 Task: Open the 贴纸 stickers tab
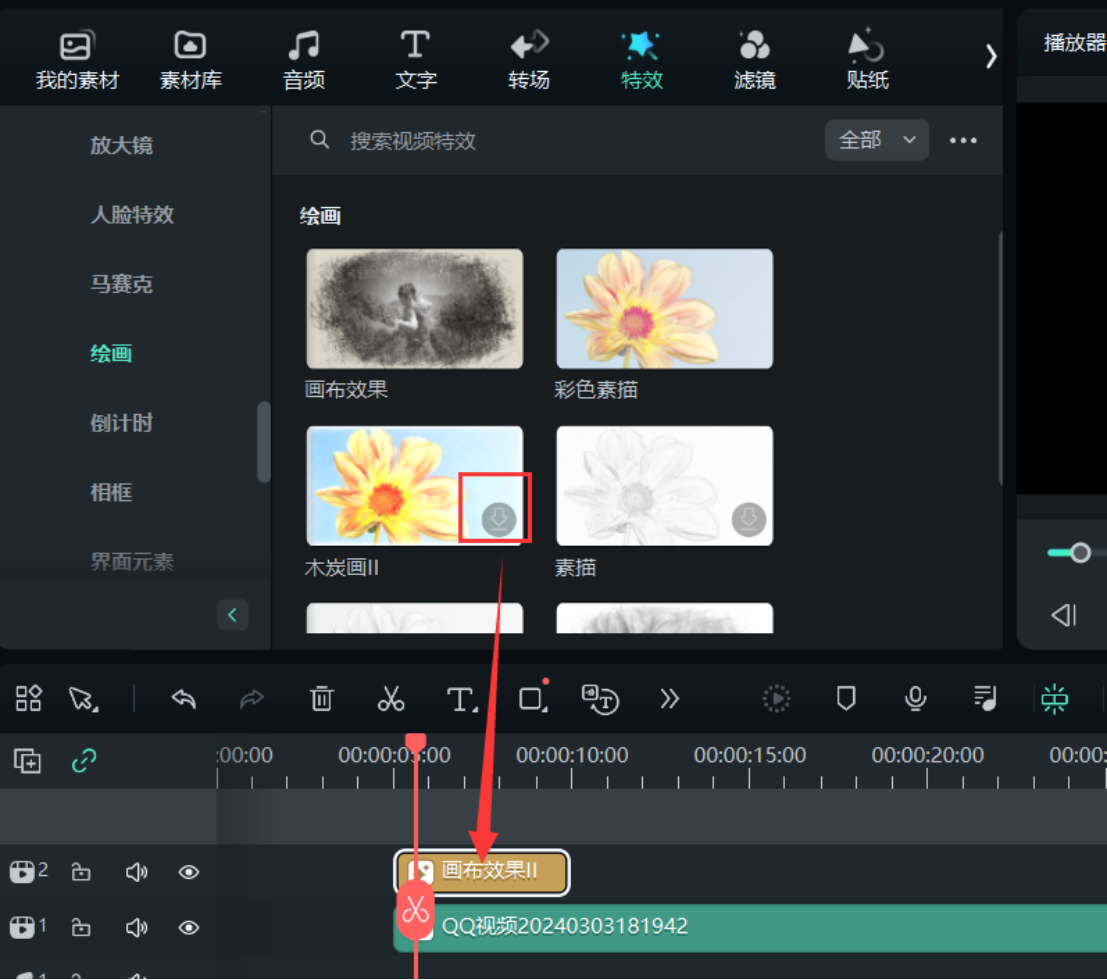click(867, 61)
